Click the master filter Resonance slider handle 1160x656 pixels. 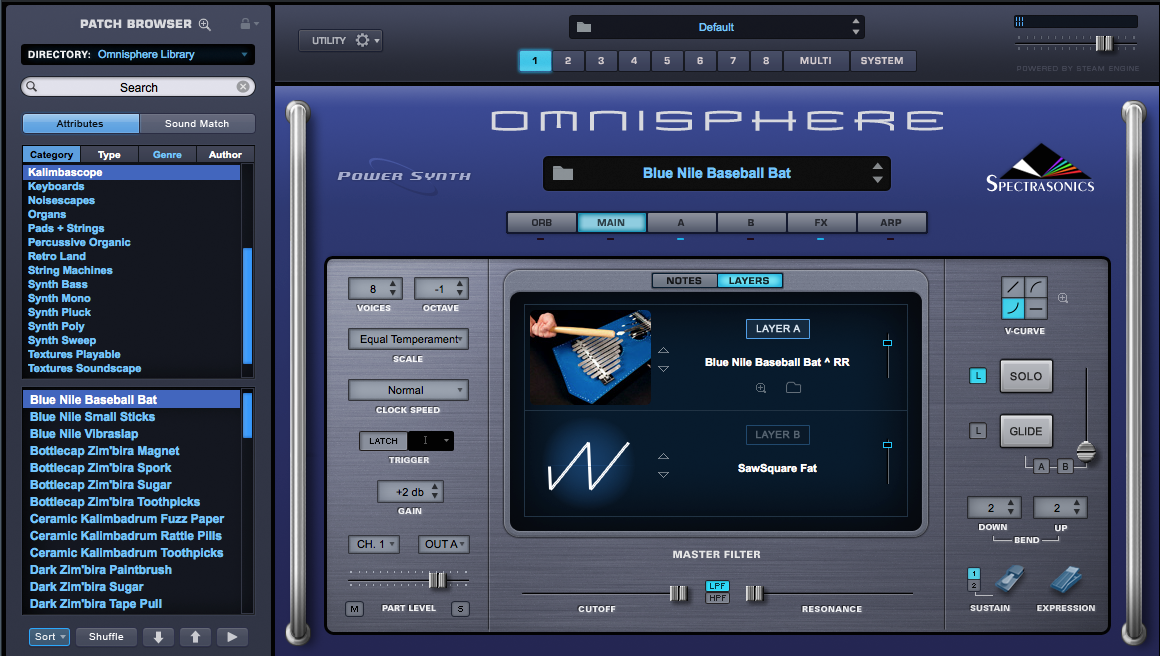[x=754, y=593]
